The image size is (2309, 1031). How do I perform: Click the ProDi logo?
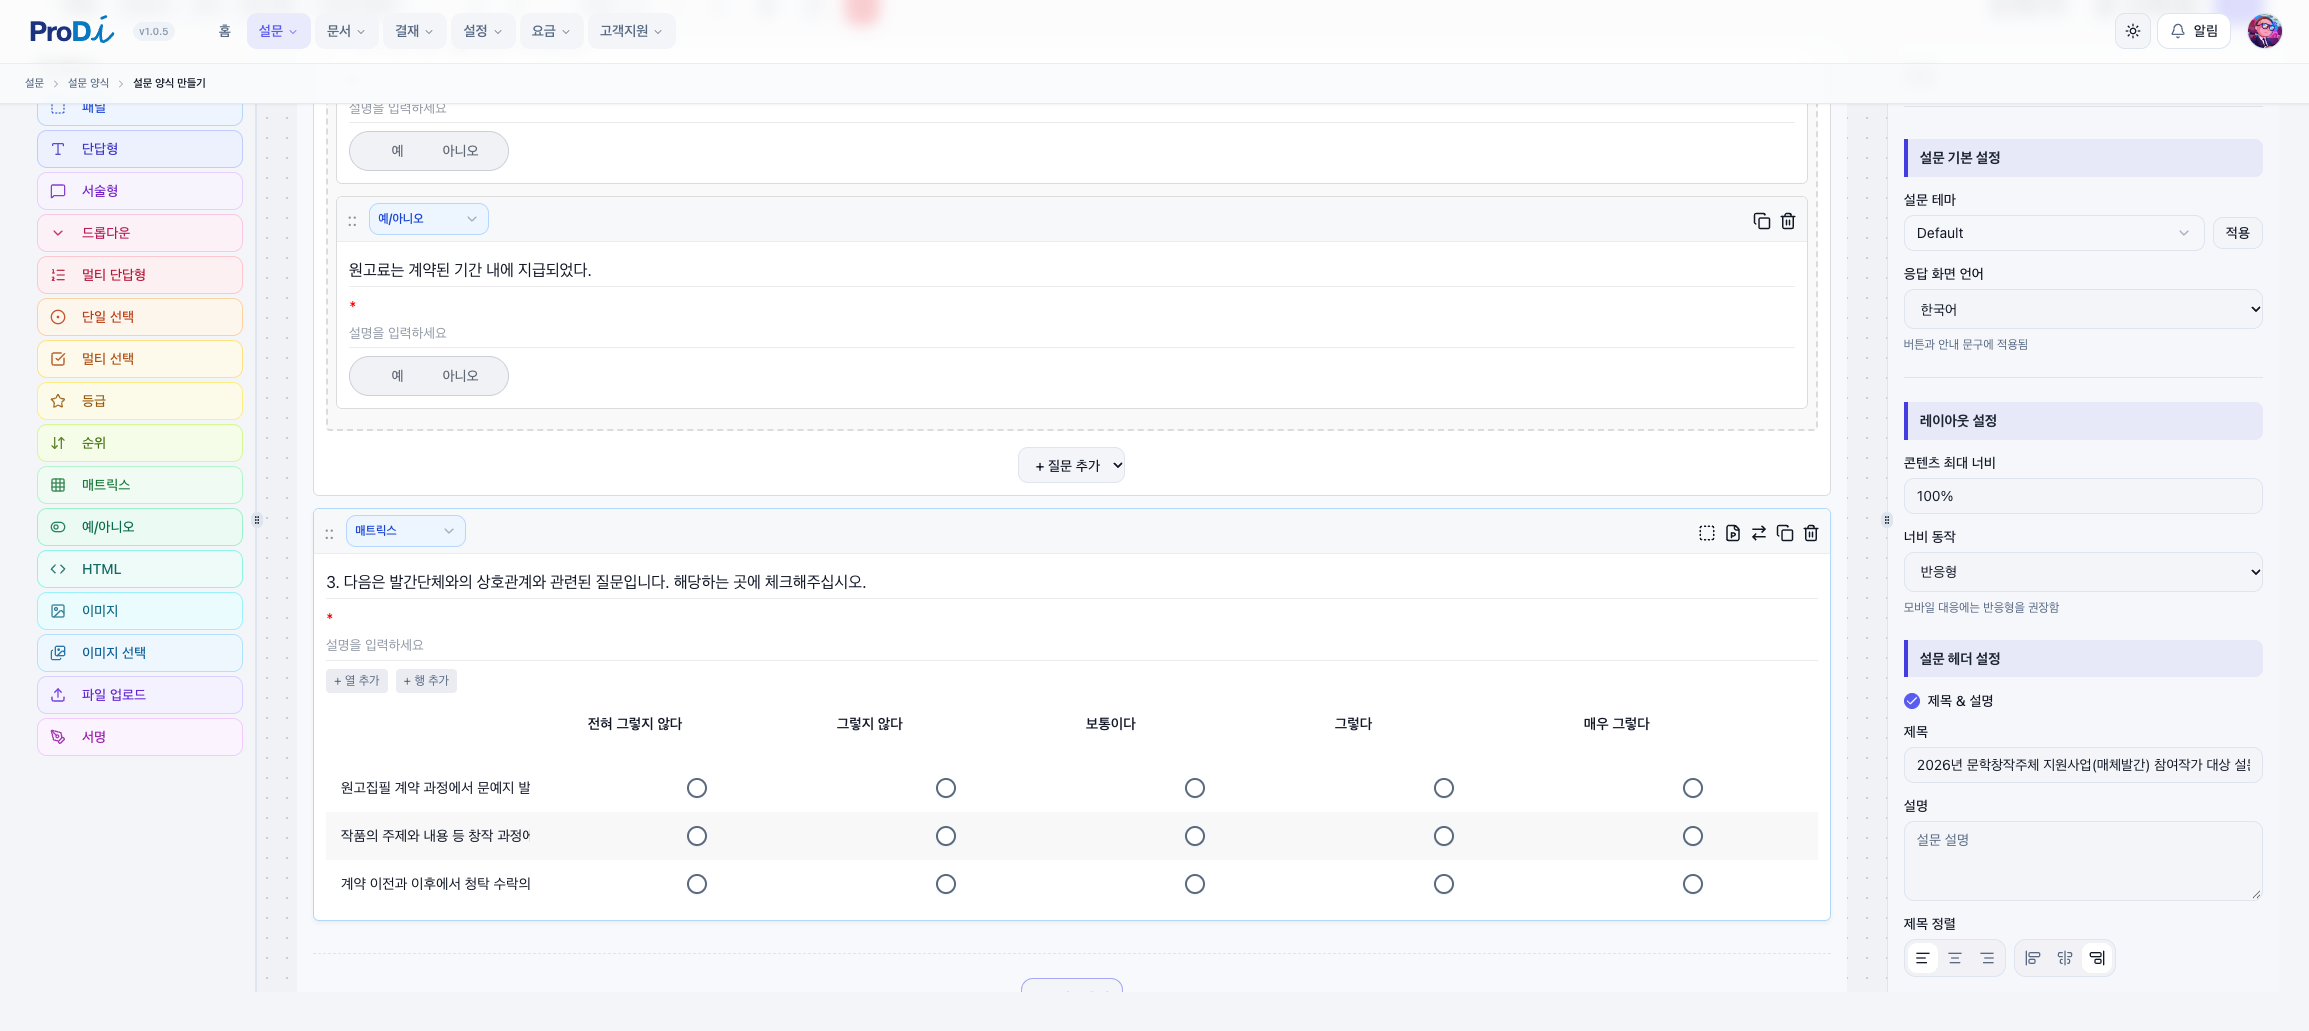(x=72, y=31)
